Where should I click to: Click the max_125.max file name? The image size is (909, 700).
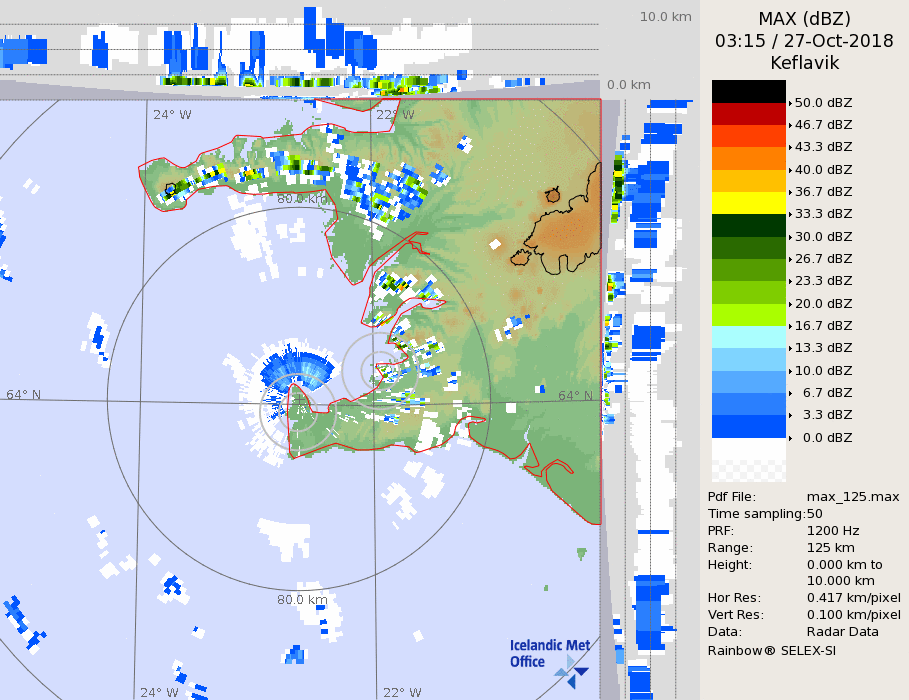point(853,497)
